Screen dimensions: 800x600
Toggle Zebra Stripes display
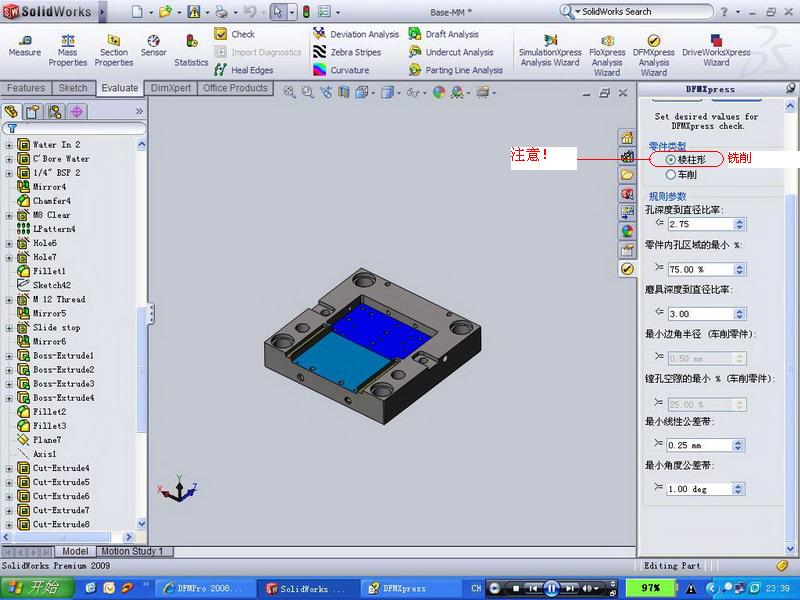pos(347,52)
